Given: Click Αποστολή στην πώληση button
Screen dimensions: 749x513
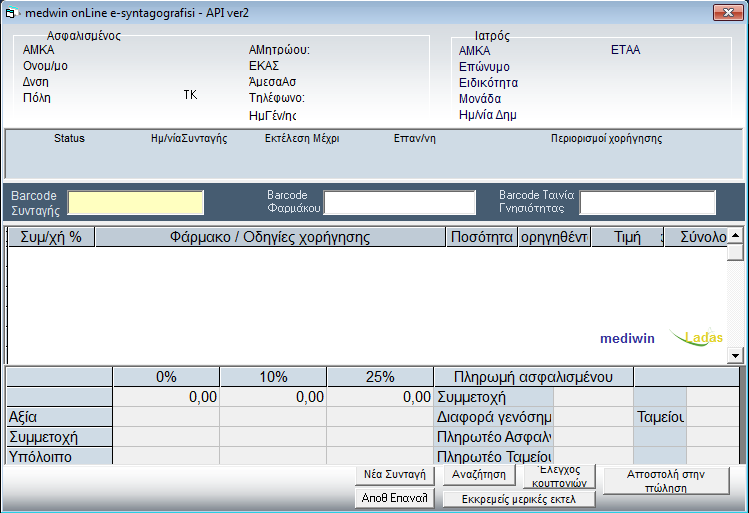Looking at the screenshot, I should 666,481.
